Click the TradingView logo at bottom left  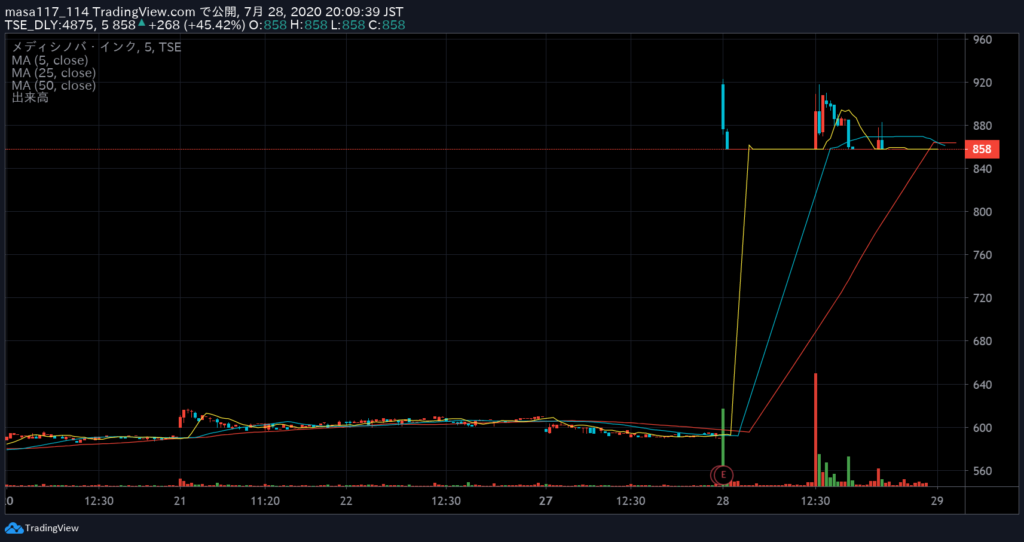[42, 528]
